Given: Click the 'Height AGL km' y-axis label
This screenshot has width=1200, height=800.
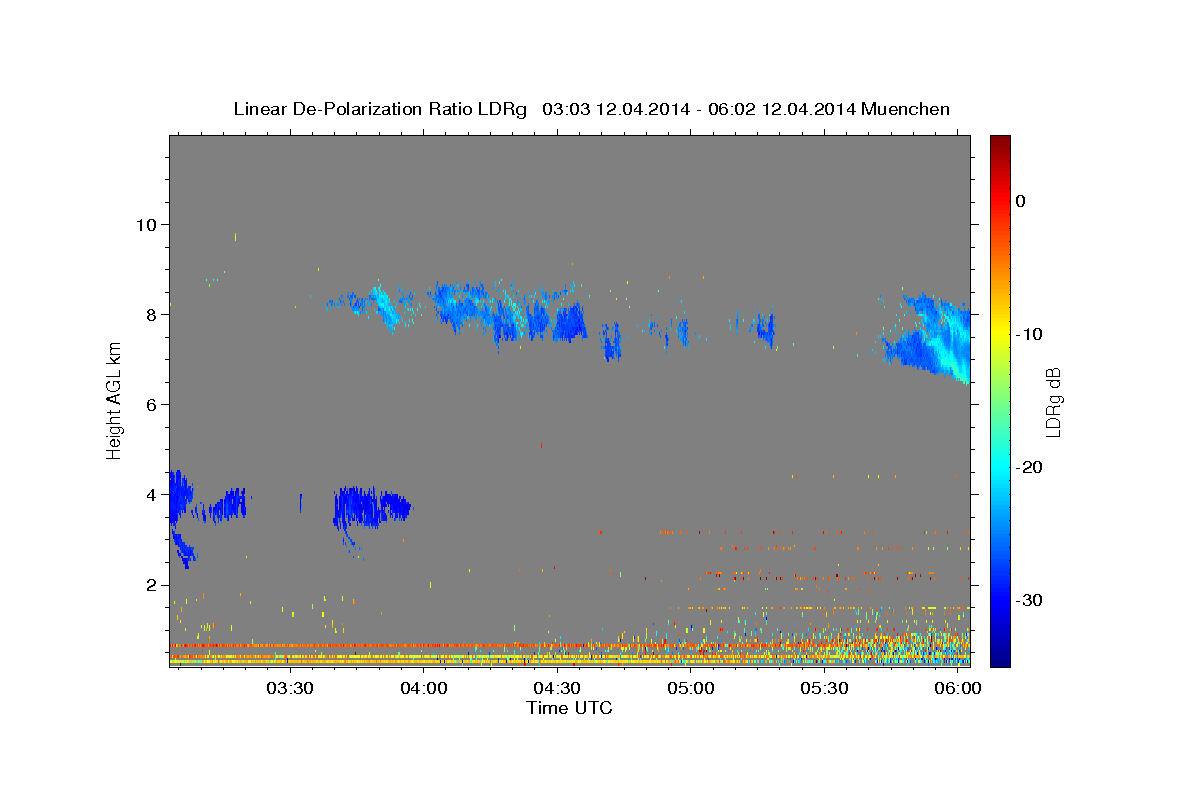Looking at the screenshot, I should click(x=114, y=400).
